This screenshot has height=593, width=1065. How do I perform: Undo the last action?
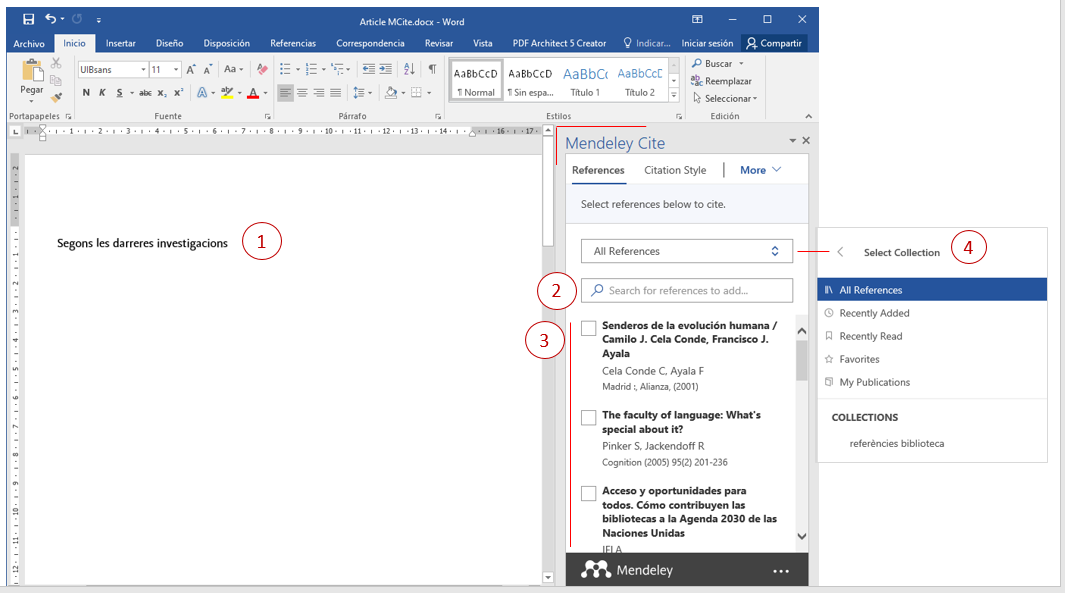pos(50,19)
